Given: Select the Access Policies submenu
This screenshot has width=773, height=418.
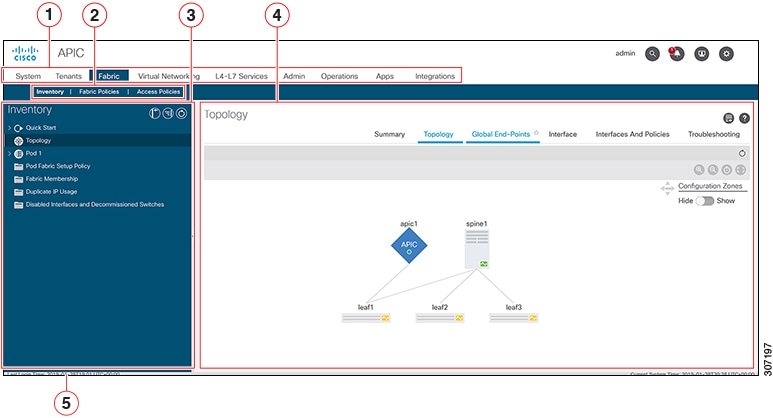Looking at the screenshot, I should click(x=159, y=92).
